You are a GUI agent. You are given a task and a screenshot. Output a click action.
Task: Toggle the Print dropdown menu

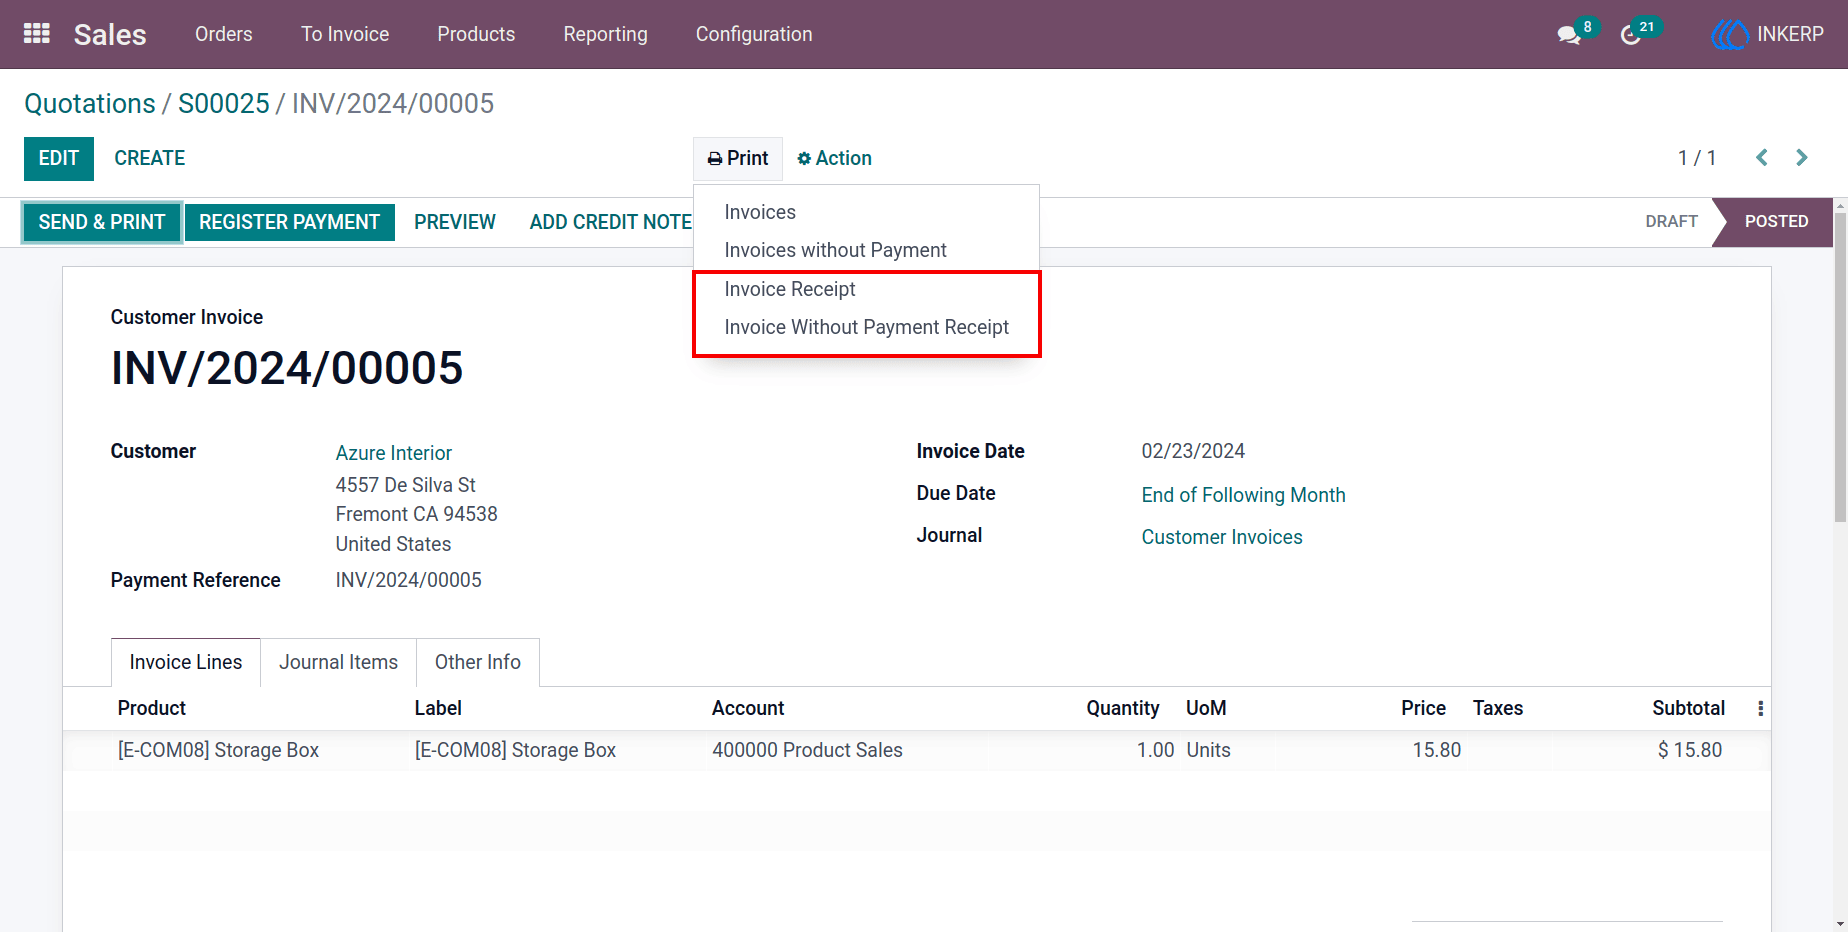[738, 158]
